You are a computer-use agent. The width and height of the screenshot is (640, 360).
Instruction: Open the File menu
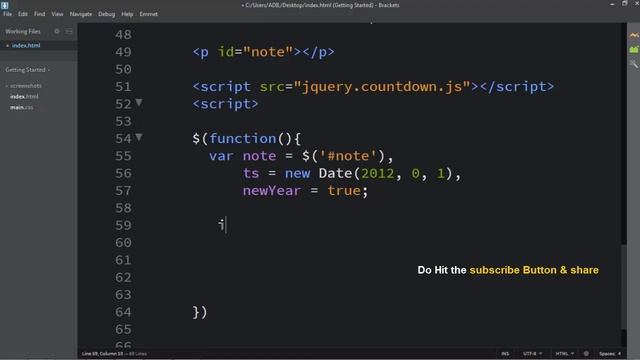[x=7, y=14]
